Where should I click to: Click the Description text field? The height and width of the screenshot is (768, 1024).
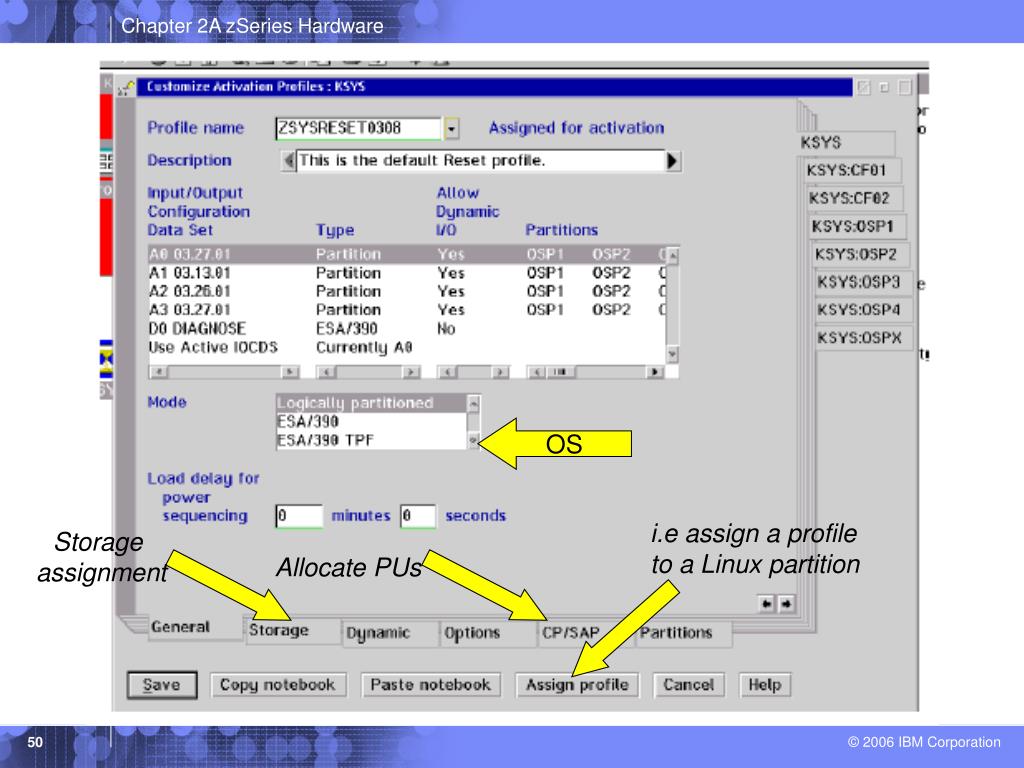pyautogui.click(x=481, y=161)
